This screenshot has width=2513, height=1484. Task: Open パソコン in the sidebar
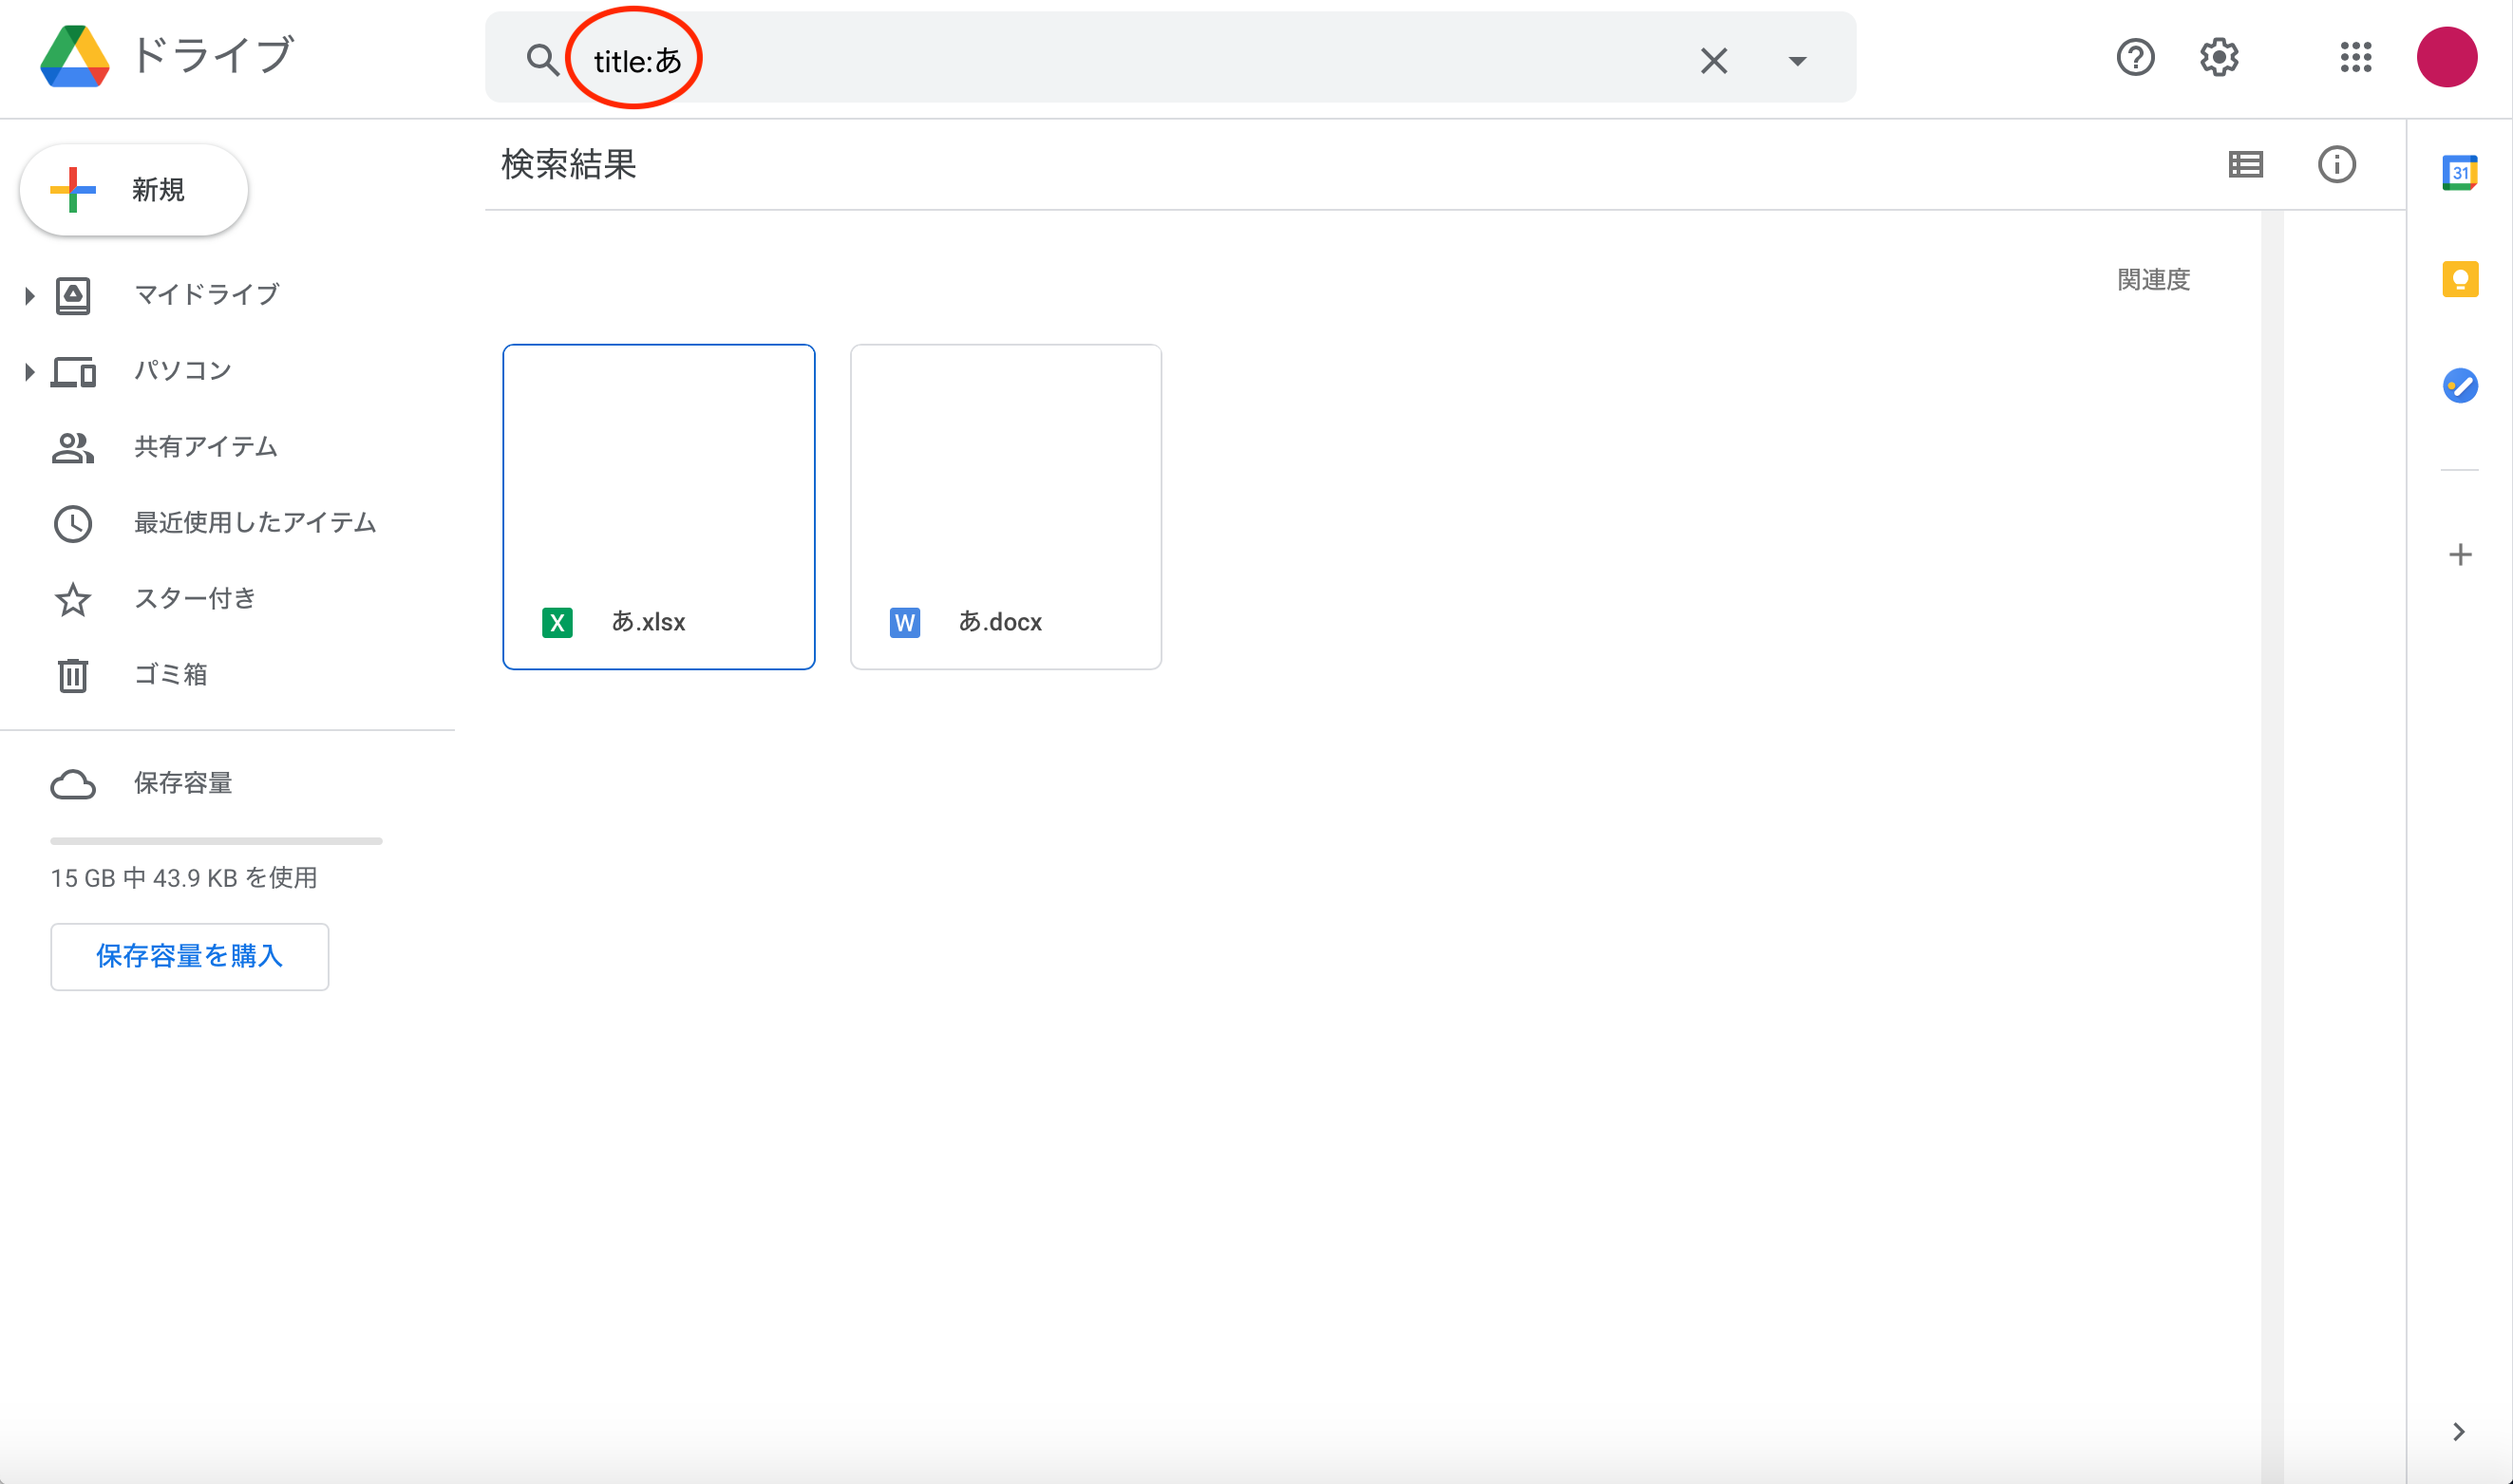(x=183, y=371)
